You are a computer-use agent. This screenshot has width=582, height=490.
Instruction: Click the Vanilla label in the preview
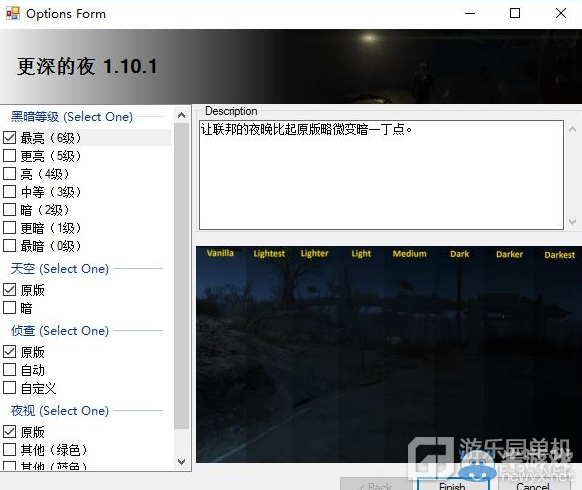pos(220,253)
